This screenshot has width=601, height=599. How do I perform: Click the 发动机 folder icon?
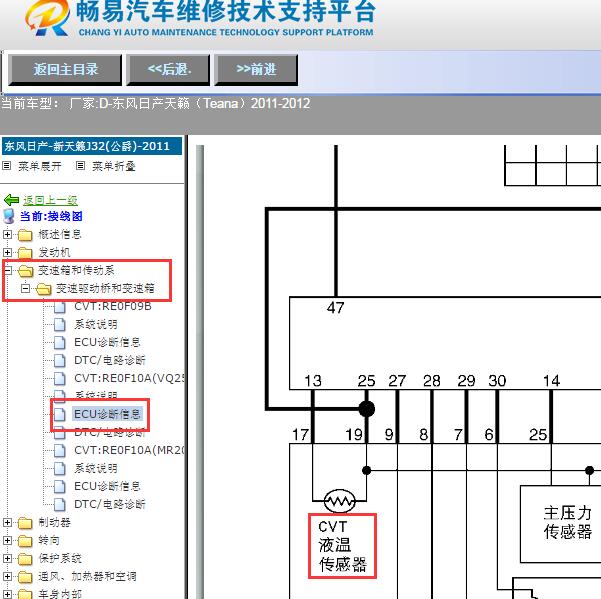click(x=25, y=253)
